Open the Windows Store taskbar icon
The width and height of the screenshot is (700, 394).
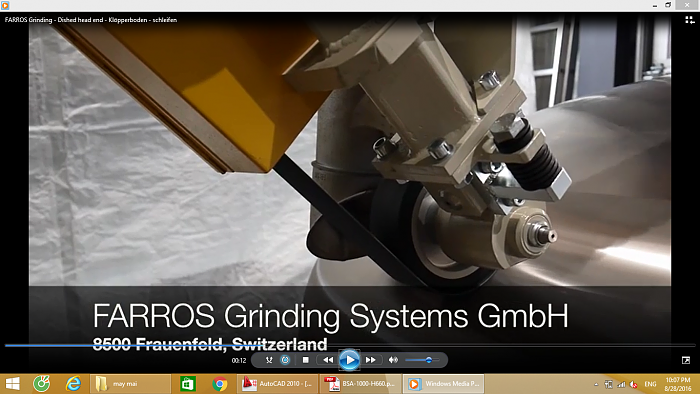188,384
